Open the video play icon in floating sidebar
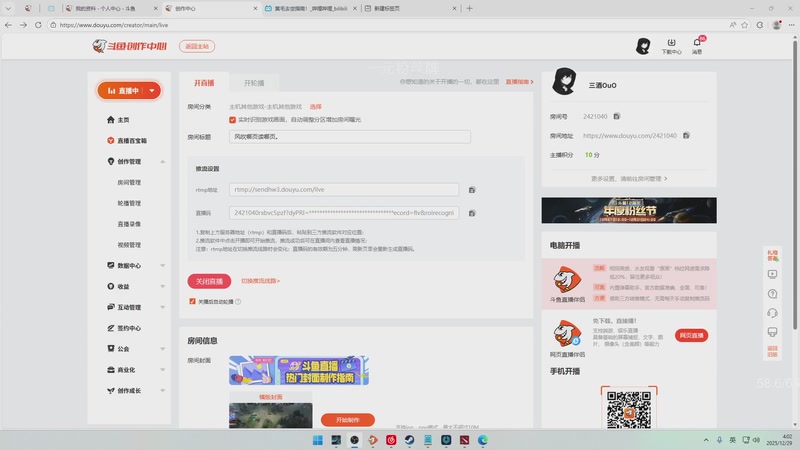This screenshot has width=800, height=450. tap(772, 274)
